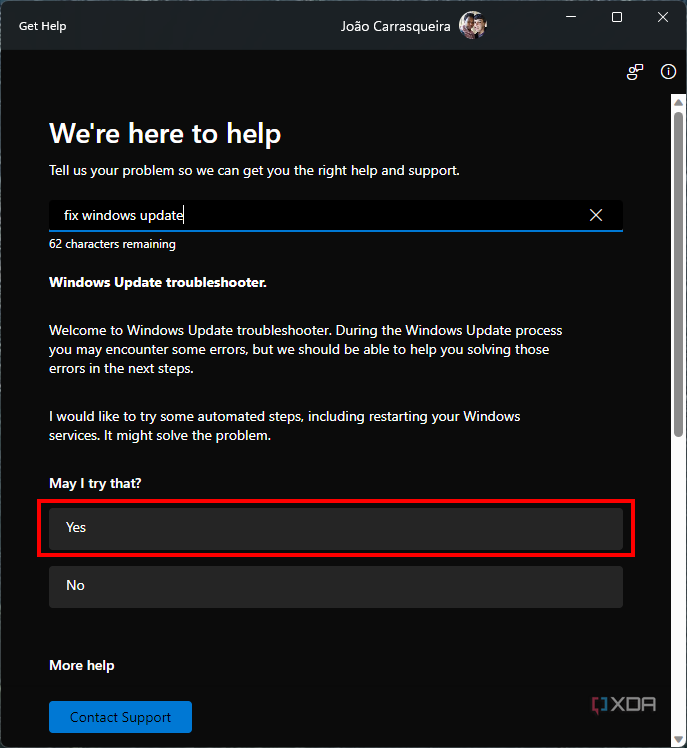The height and width of the screenshot is (748, 687).
Task: Click the Windows Update troubleshooter heading
Action: point(158,282)
